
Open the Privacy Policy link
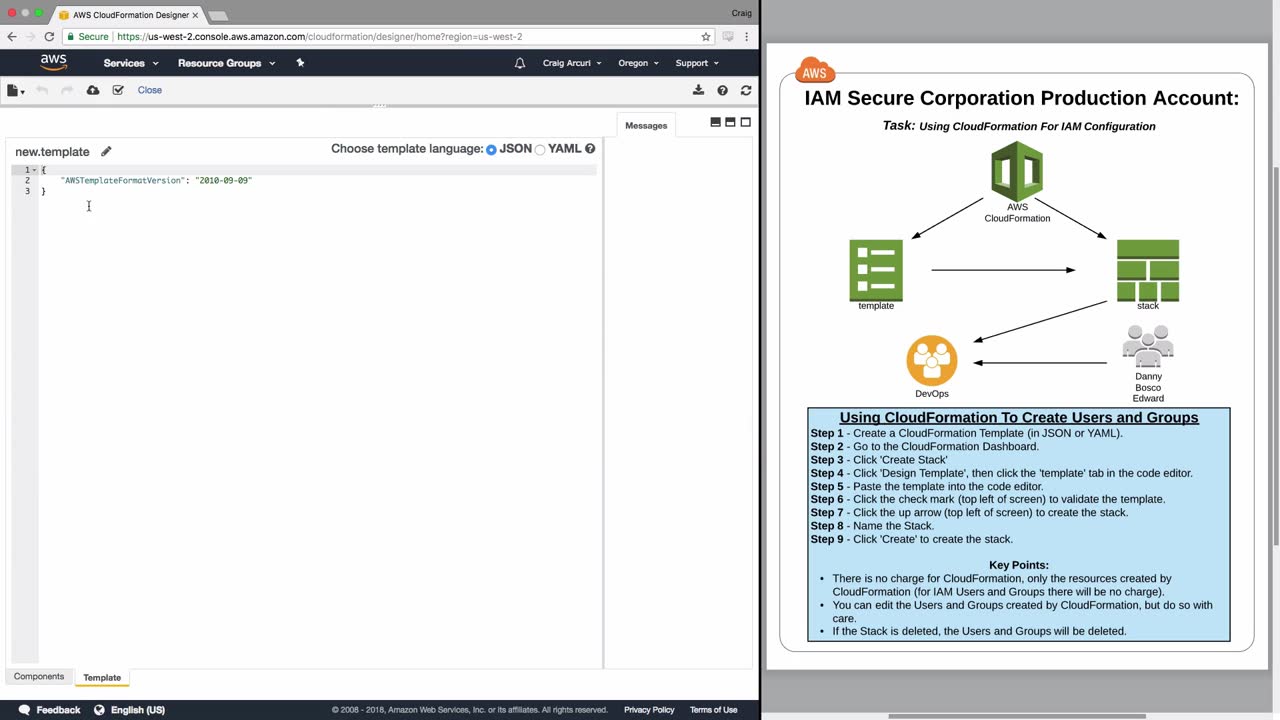(649, 710)
